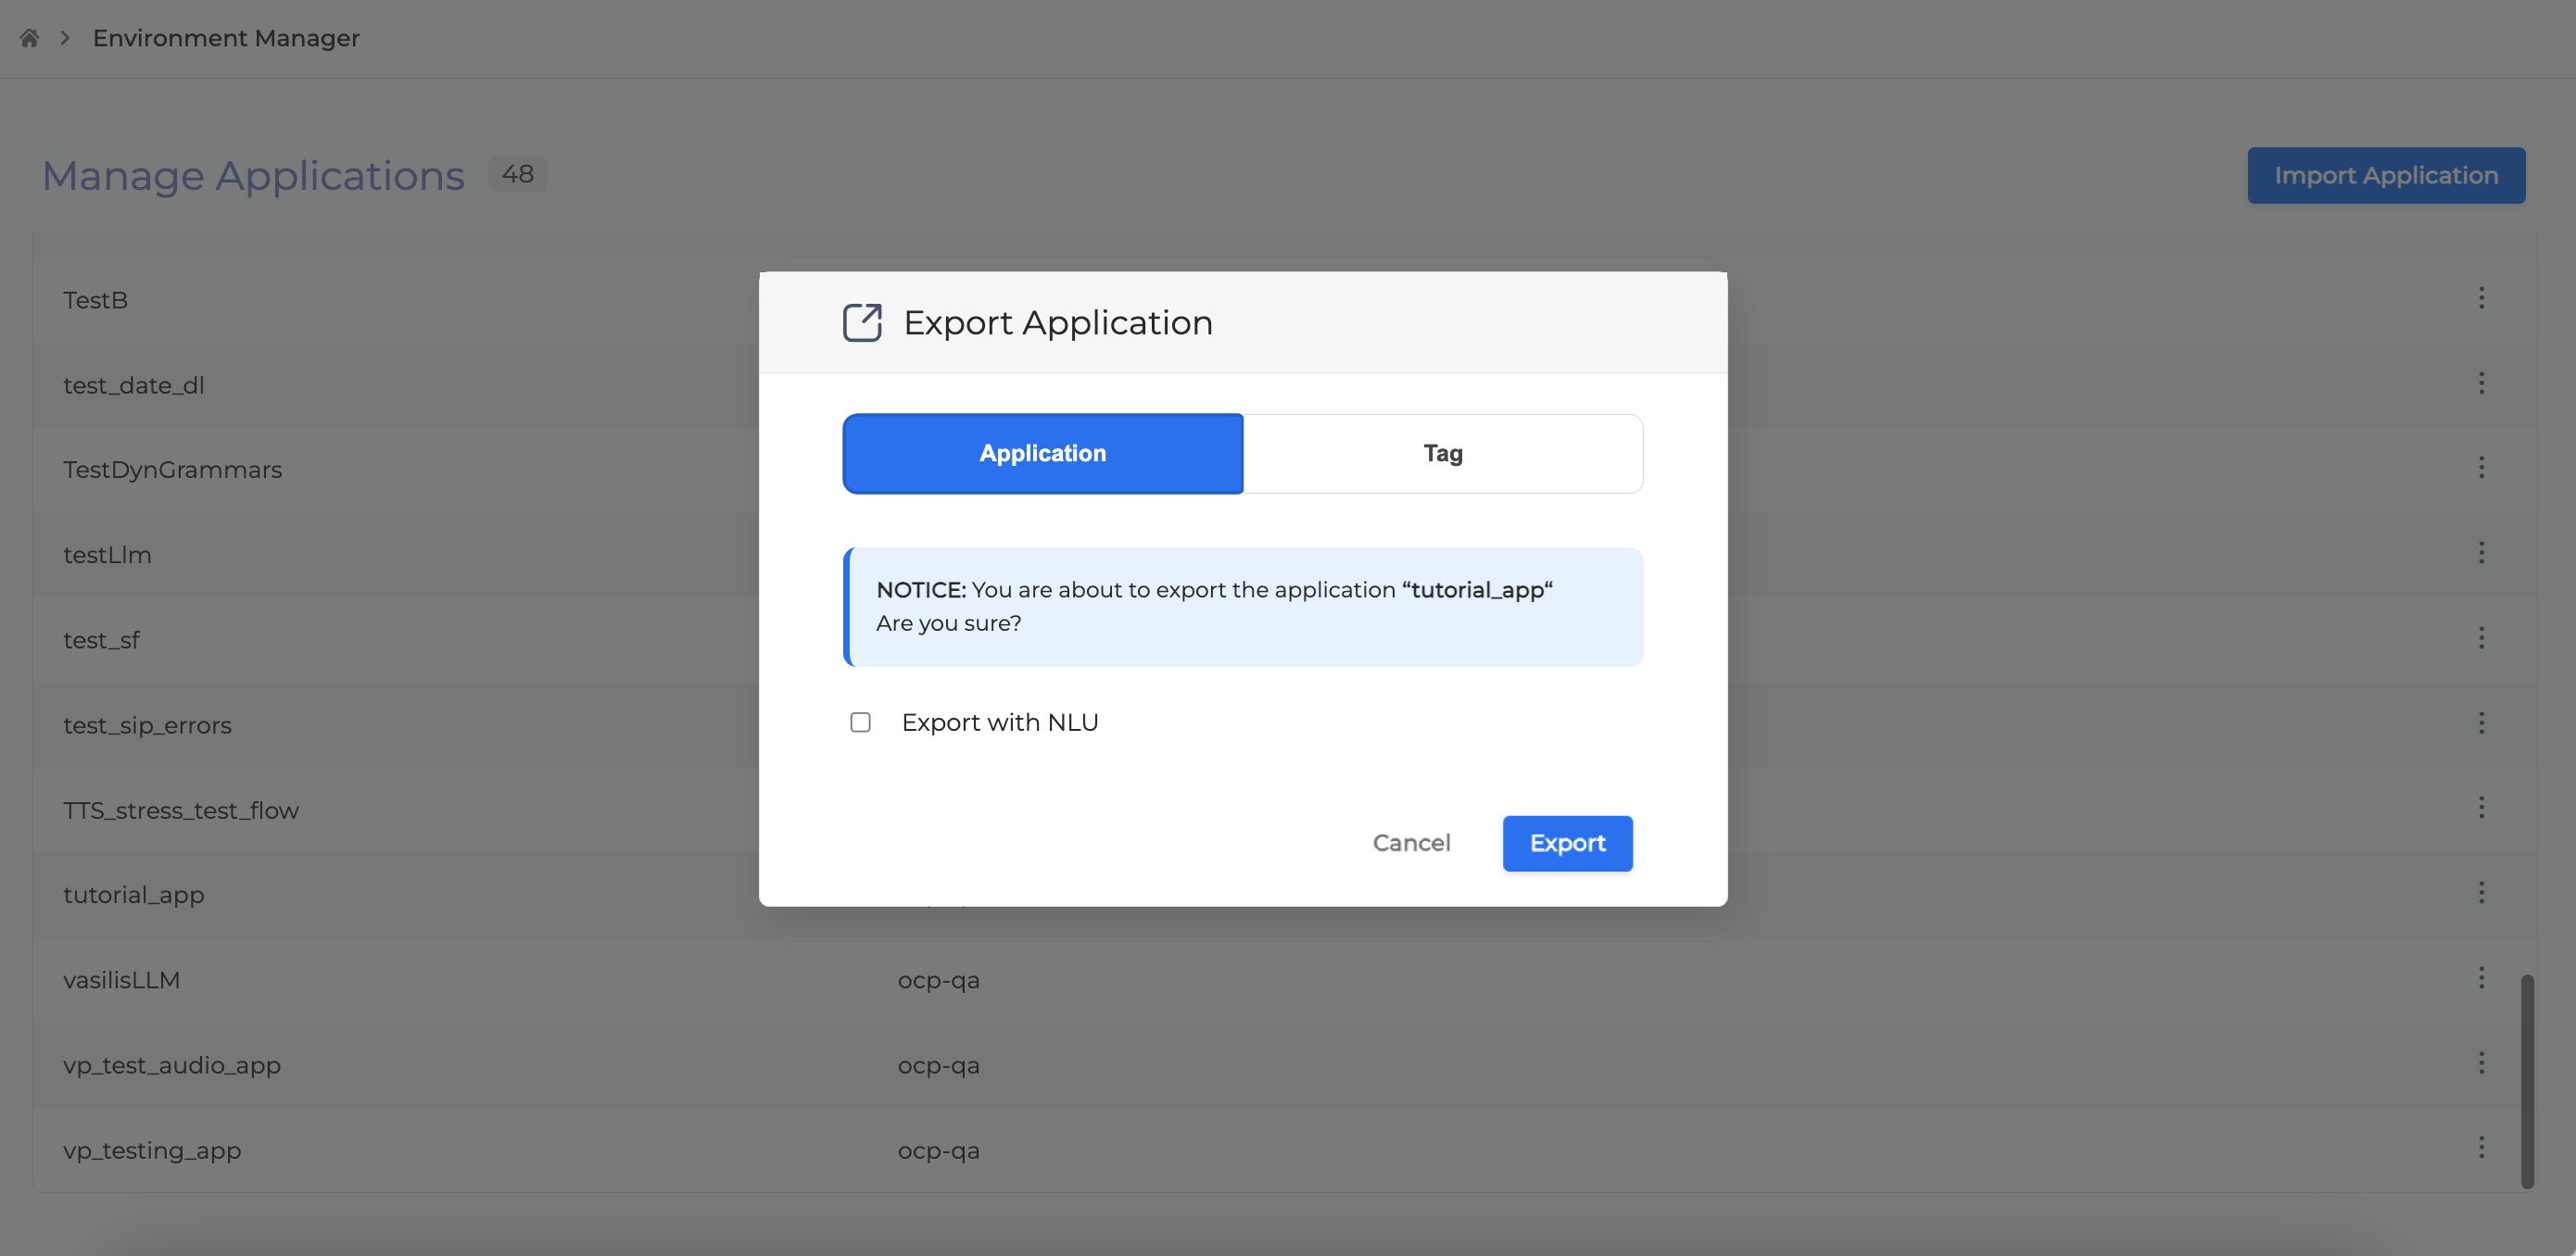
Task: Click the breadcrumb chevron separator
Action: click(x=65, y=38)
